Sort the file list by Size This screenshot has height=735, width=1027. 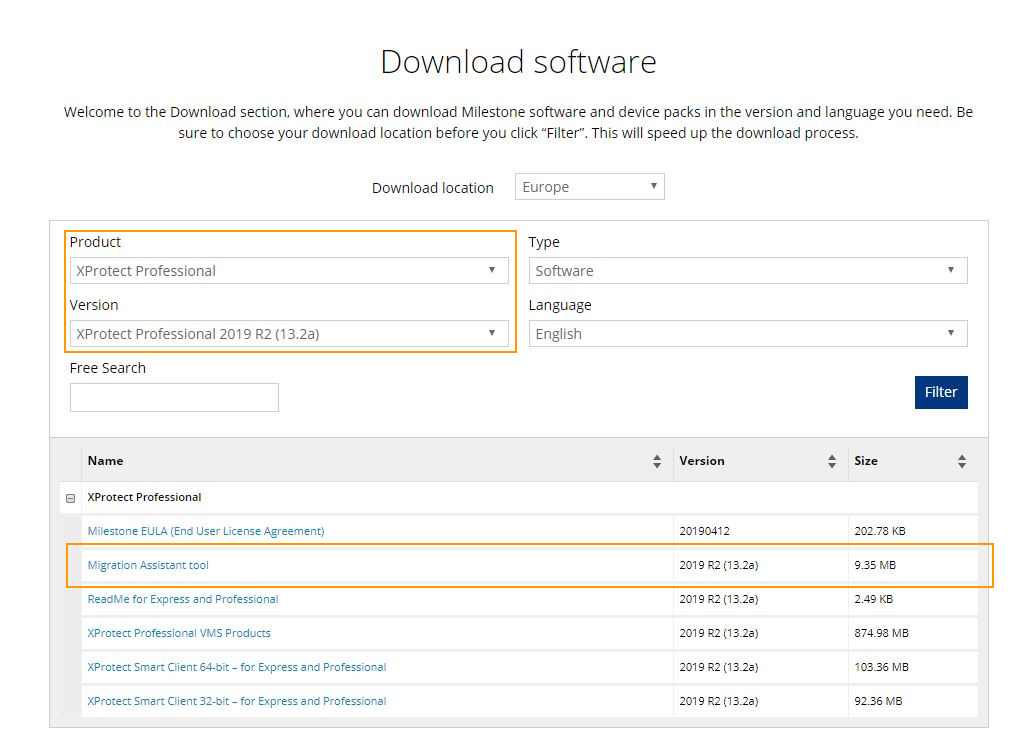(x=962, y=461)
